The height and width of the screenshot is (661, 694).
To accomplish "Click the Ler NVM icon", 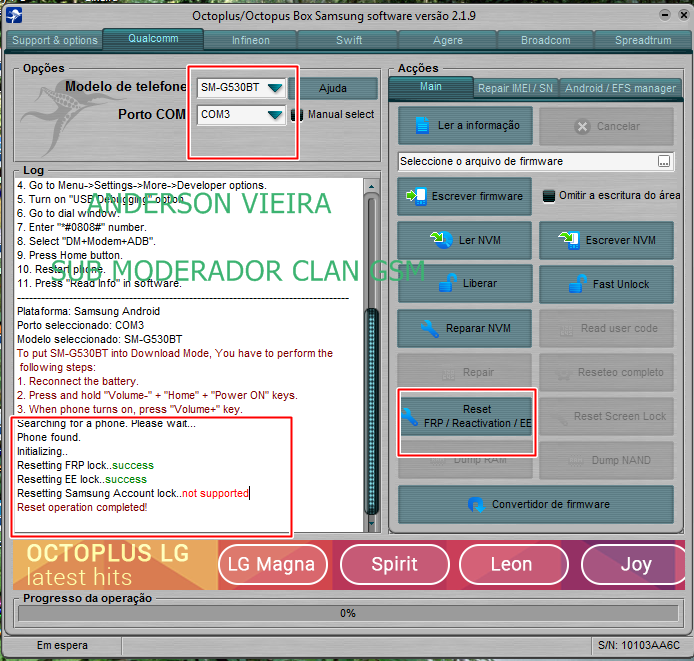I will (x=441, y=240).
